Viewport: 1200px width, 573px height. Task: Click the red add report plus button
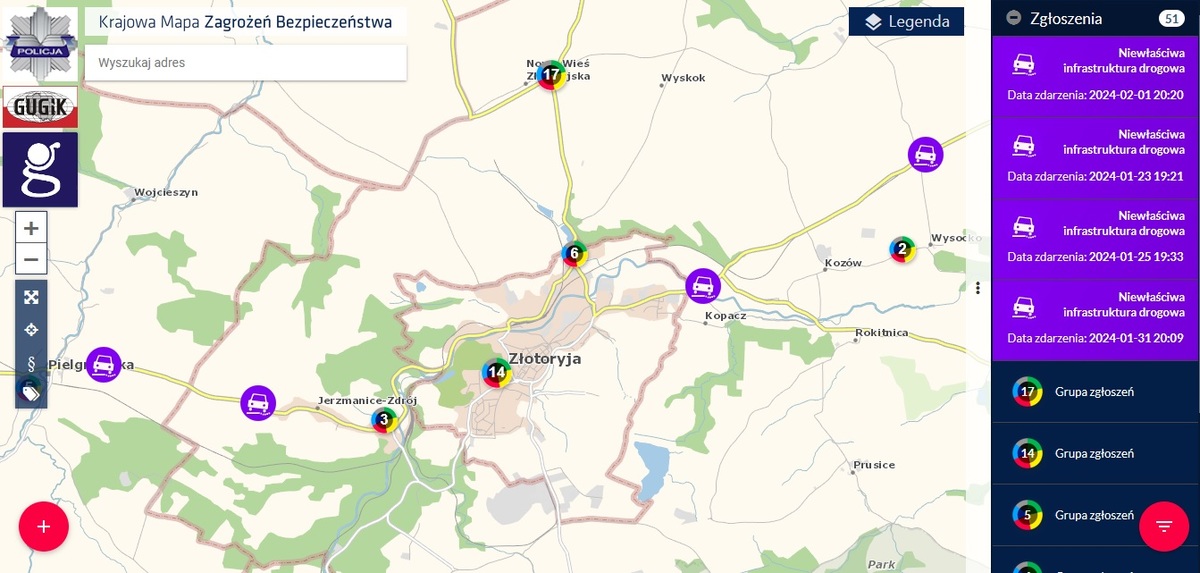click(43, 526)
